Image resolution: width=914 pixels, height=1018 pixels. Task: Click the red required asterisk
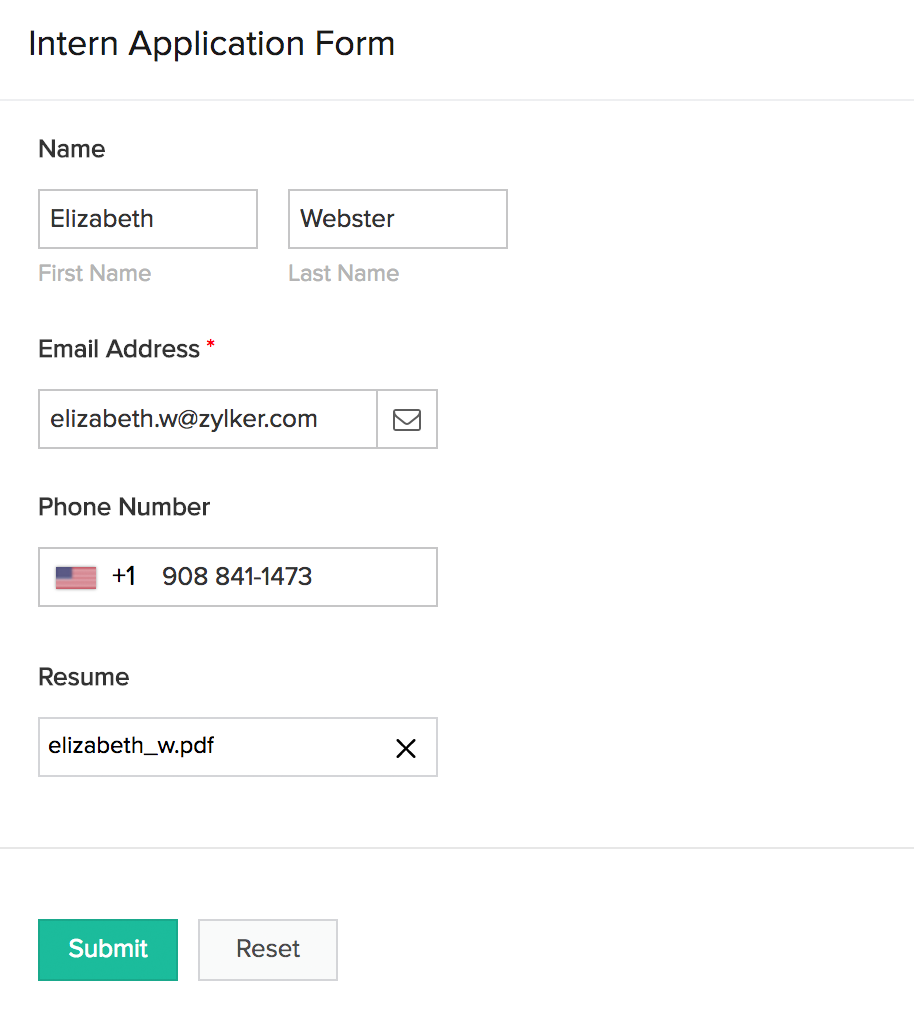[210, 345]
